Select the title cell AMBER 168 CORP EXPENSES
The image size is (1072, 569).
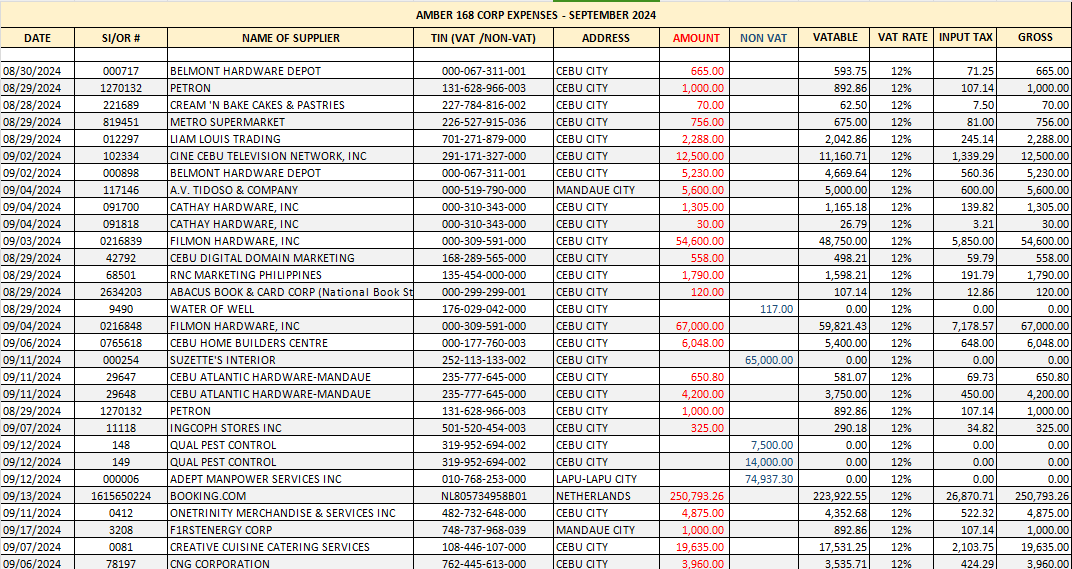tap(536, 15)
